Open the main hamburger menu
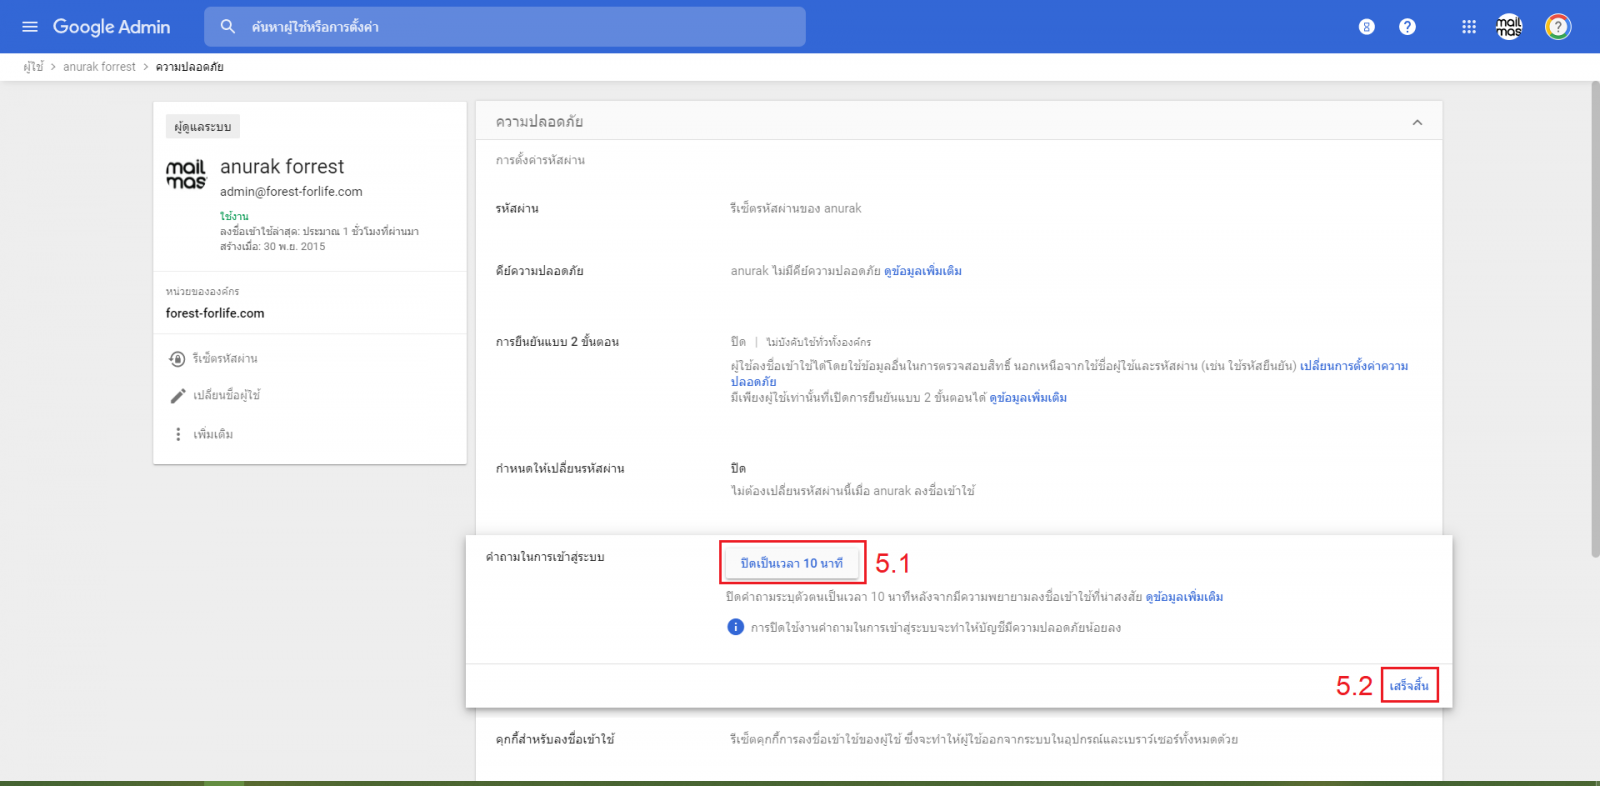This screenshot has height=786, width=1600. pyautogui.click(x=30, y=27)
